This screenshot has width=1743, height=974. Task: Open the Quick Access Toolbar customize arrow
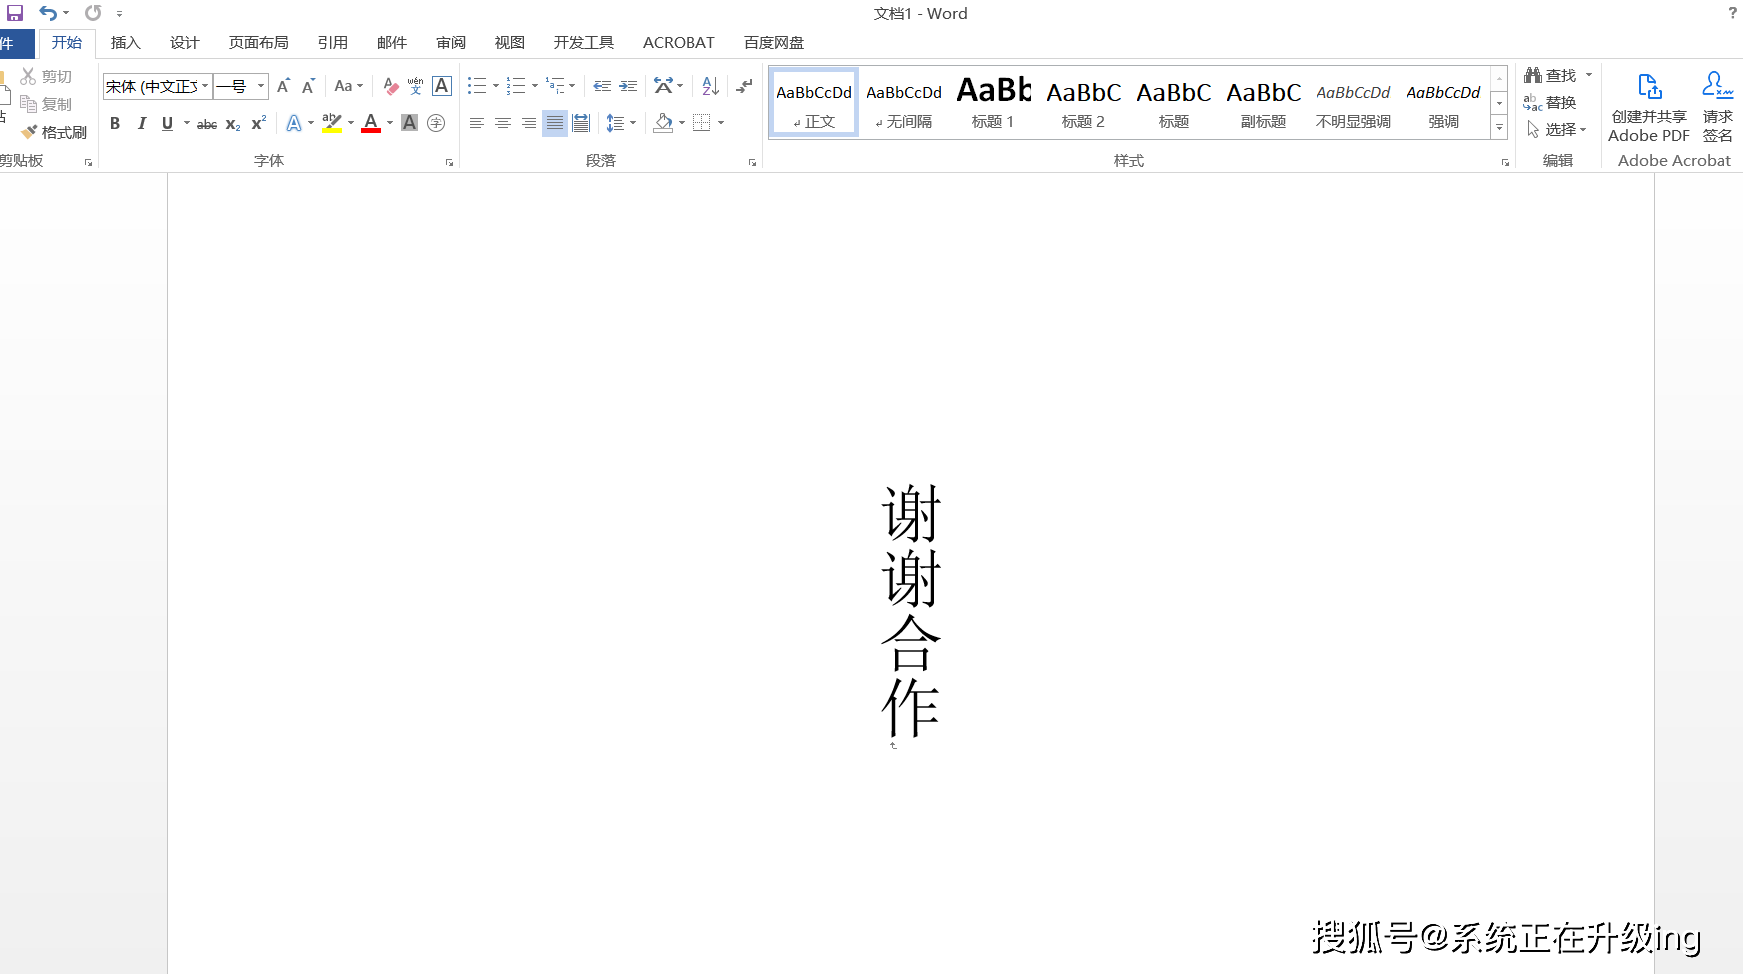point(119,14)
